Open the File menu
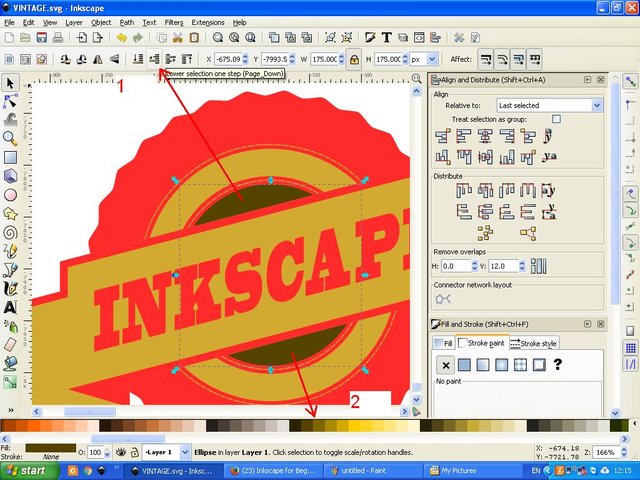640x480 pixels. [x=9, y=22]
